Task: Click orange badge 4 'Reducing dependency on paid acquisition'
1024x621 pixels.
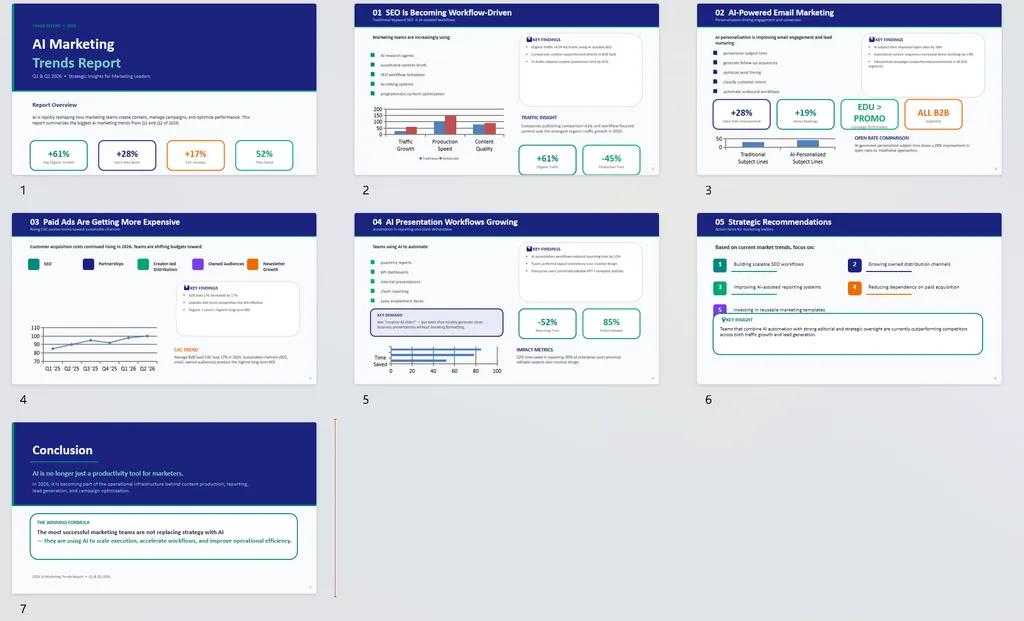Action: click(x=854, y=287)
